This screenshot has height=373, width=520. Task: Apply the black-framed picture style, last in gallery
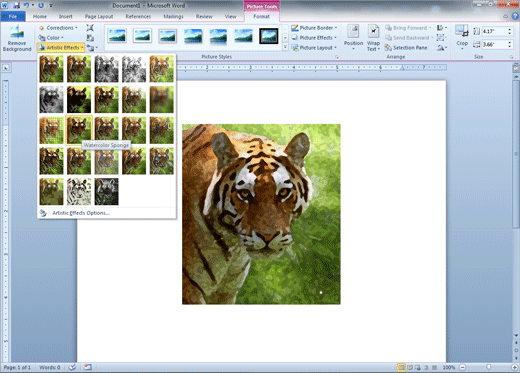tap(269, 36)
